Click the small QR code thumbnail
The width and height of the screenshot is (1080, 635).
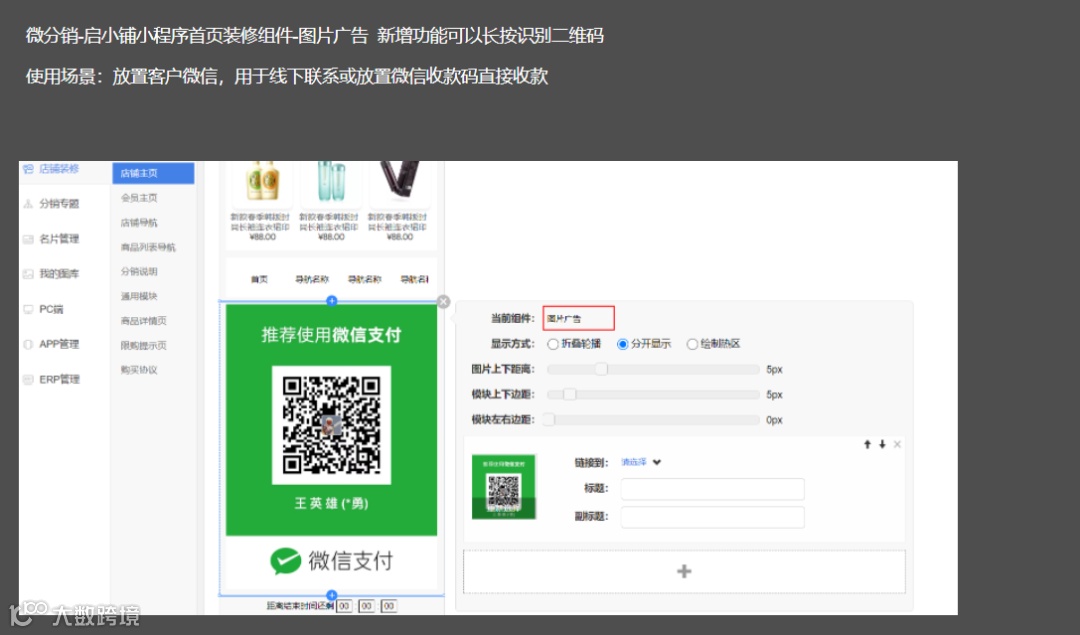click(503, 487)
